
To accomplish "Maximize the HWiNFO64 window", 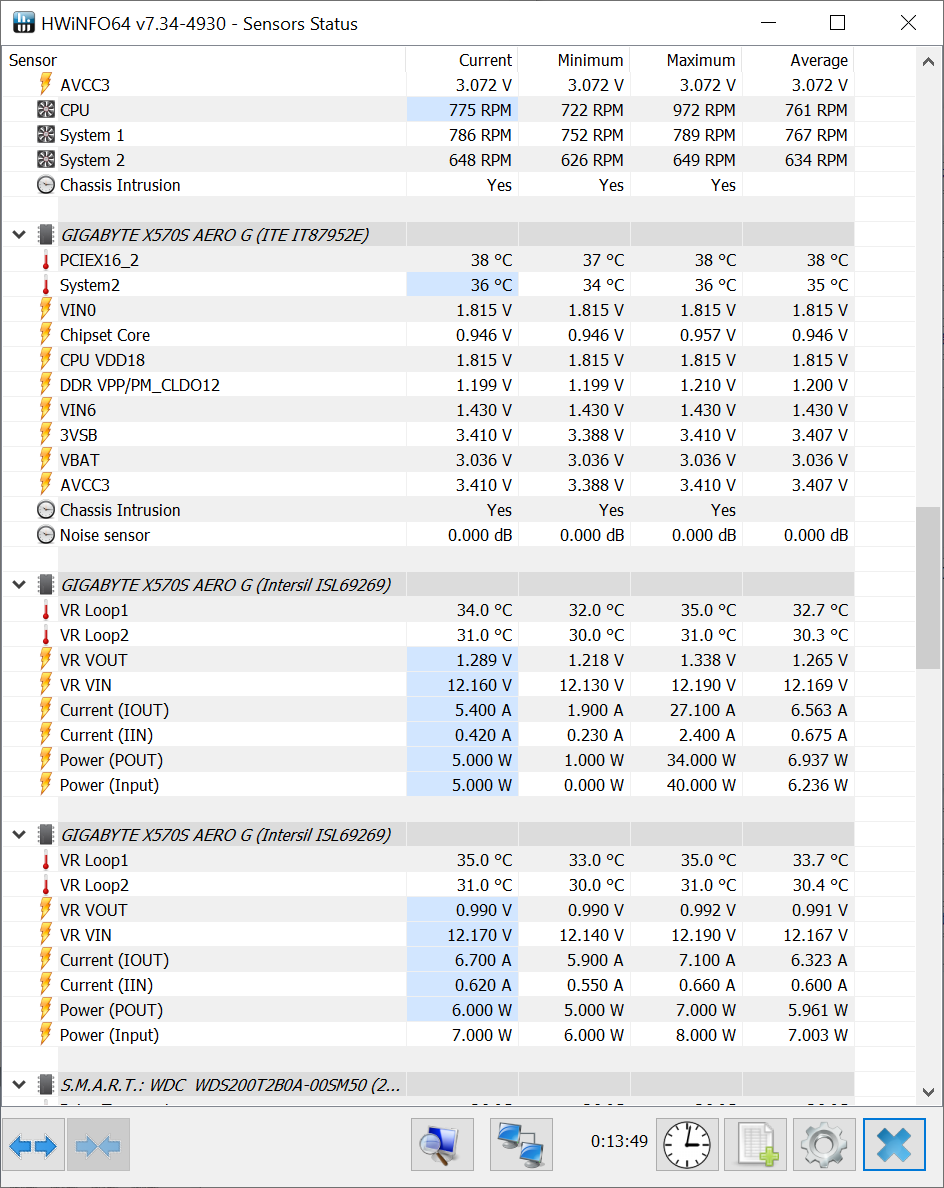I will (x=837, y=23).
